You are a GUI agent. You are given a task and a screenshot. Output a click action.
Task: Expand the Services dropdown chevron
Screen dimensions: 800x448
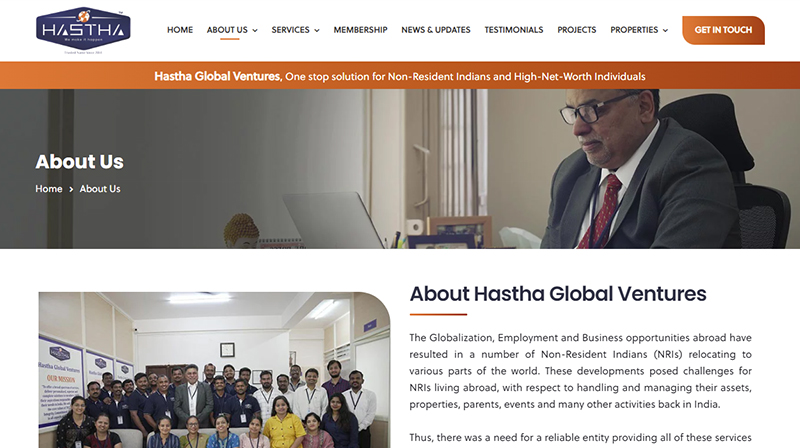coord(317,31)
